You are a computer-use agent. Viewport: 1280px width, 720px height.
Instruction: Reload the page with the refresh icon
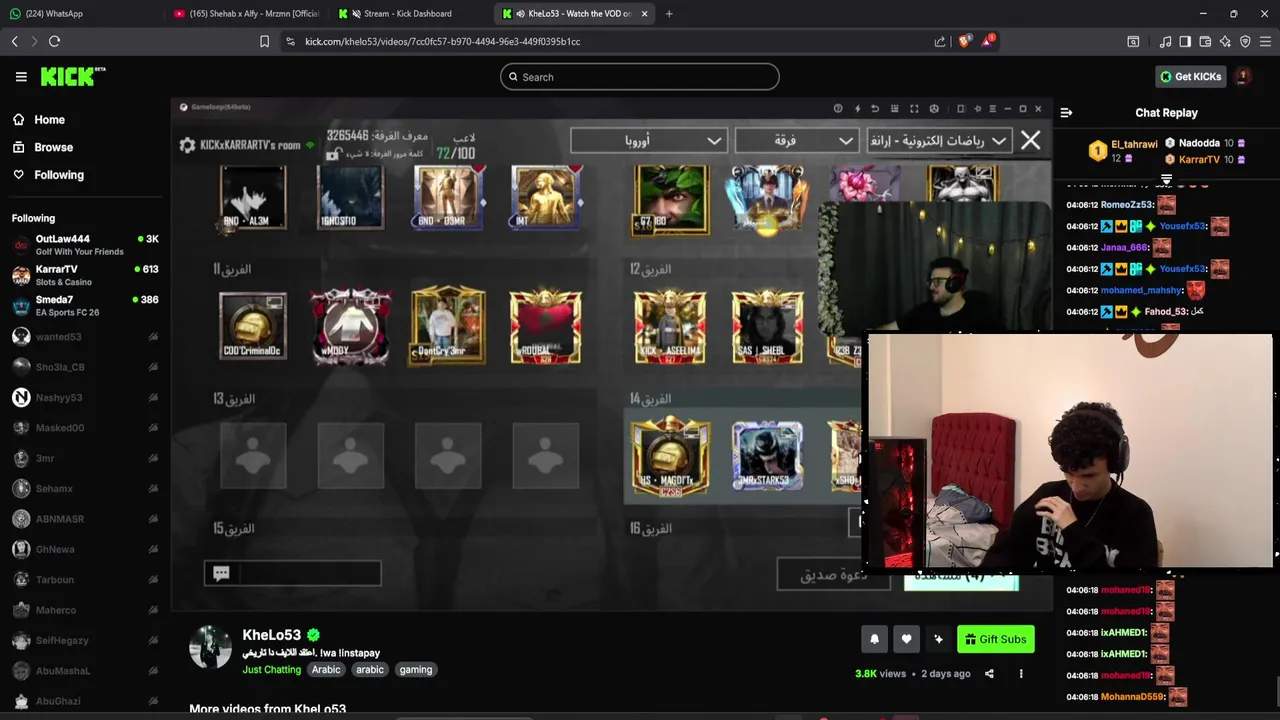click(x=54, y=41)
